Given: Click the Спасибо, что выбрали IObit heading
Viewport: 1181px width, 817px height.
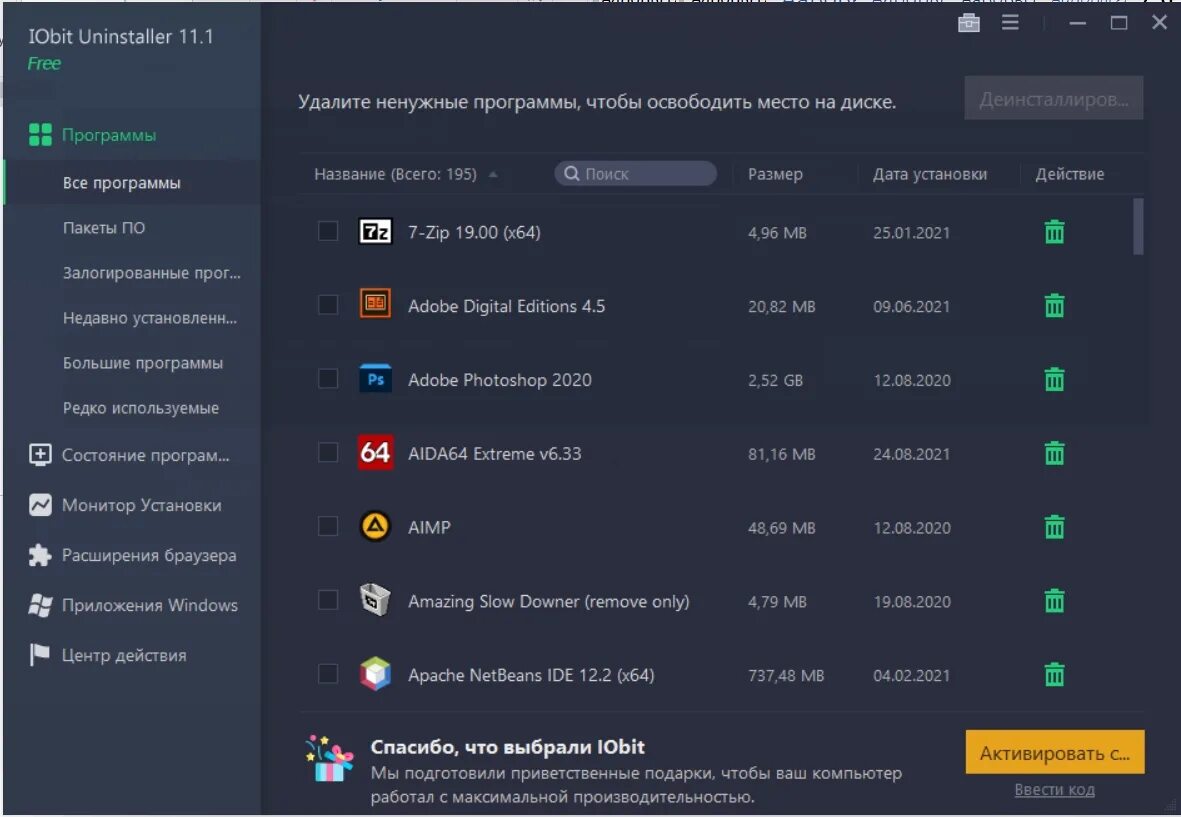Looking at the screenshot, I should click(x=508, y=747).
